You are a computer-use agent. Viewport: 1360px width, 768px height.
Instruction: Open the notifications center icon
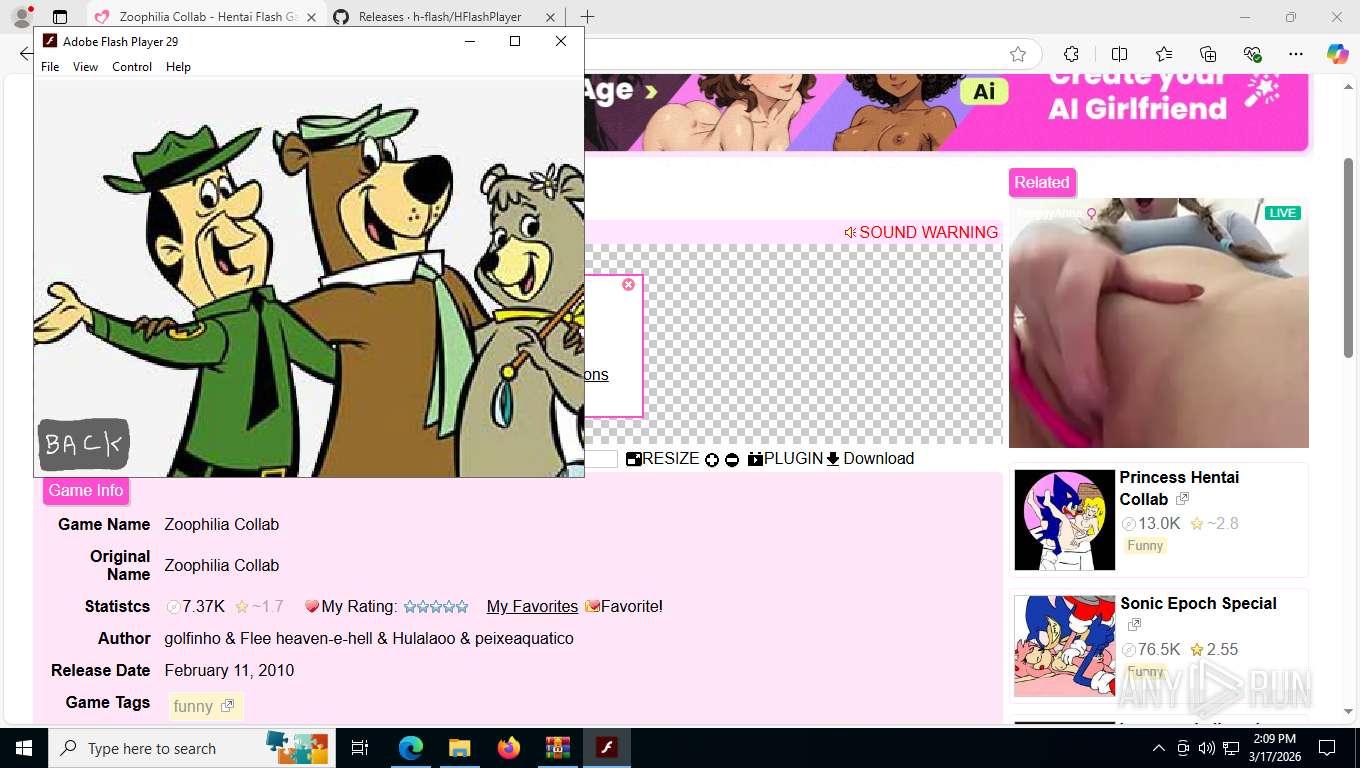point(1327,748)
